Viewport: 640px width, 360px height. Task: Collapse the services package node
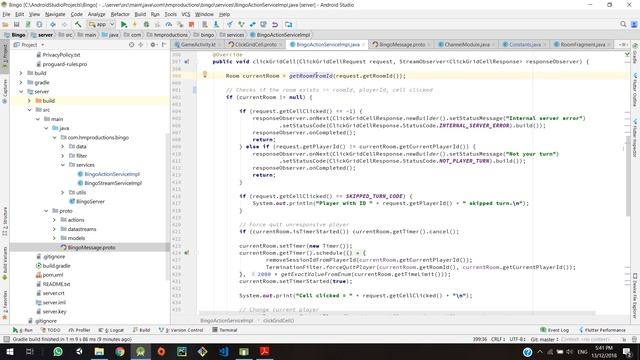tap(63, 165)
